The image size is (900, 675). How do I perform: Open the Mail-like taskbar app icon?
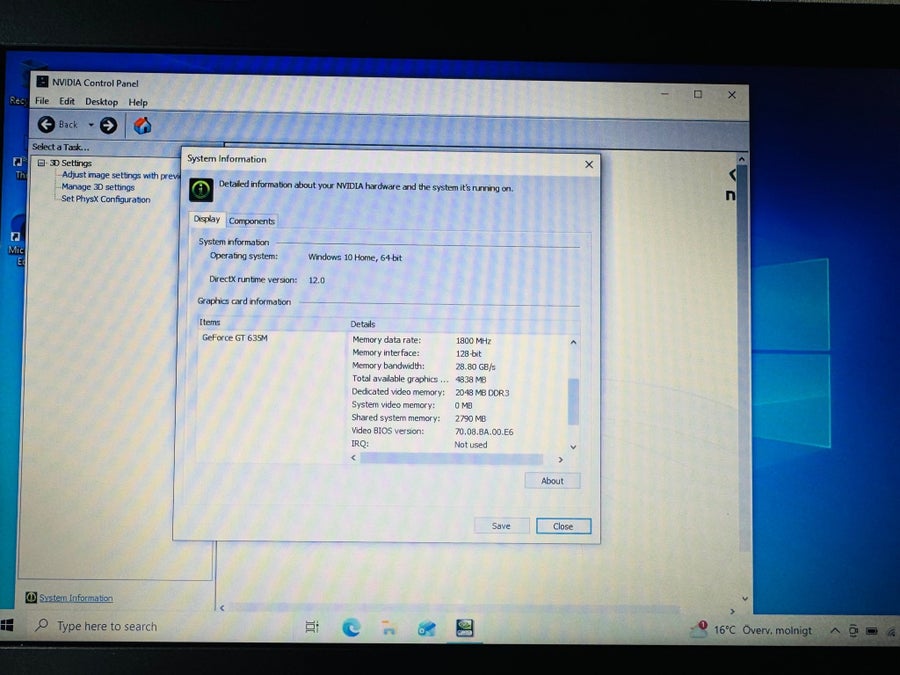[x=426, y=629]
